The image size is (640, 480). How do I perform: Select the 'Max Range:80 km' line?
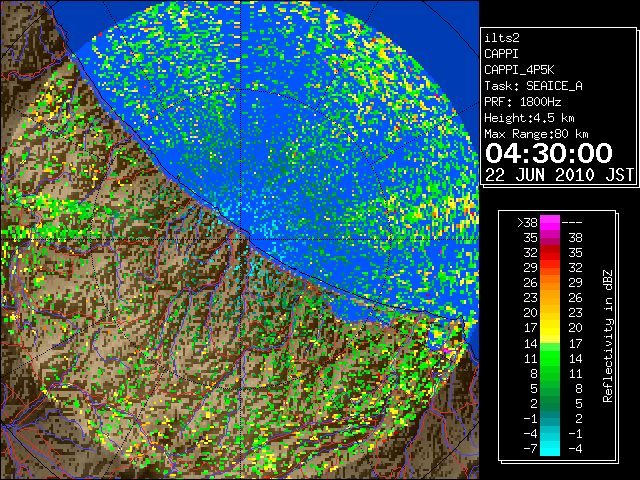point(536,134)
